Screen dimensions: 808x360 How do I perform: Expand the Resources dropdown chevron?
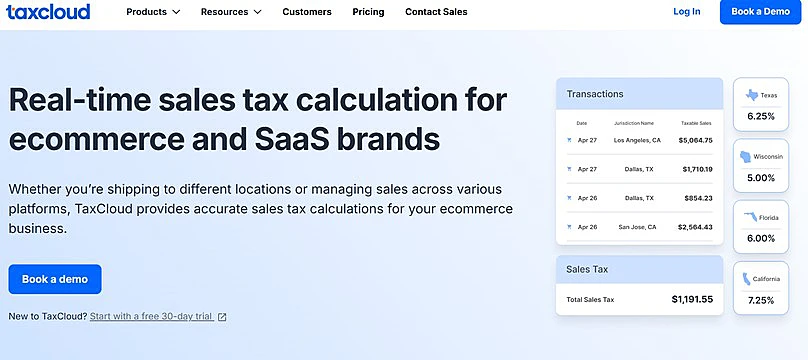(257, 12)
